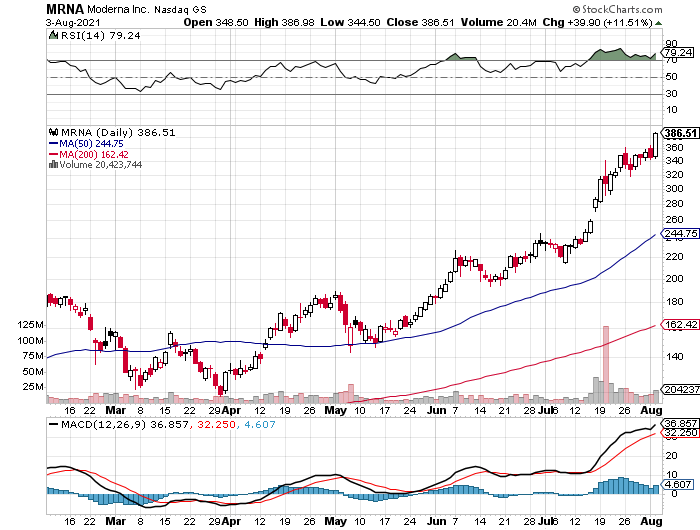Image resolution: width=700 pixels, height=530 pixels.
Task: Click the volume value tag on right axis
Action: pos(680,389)
